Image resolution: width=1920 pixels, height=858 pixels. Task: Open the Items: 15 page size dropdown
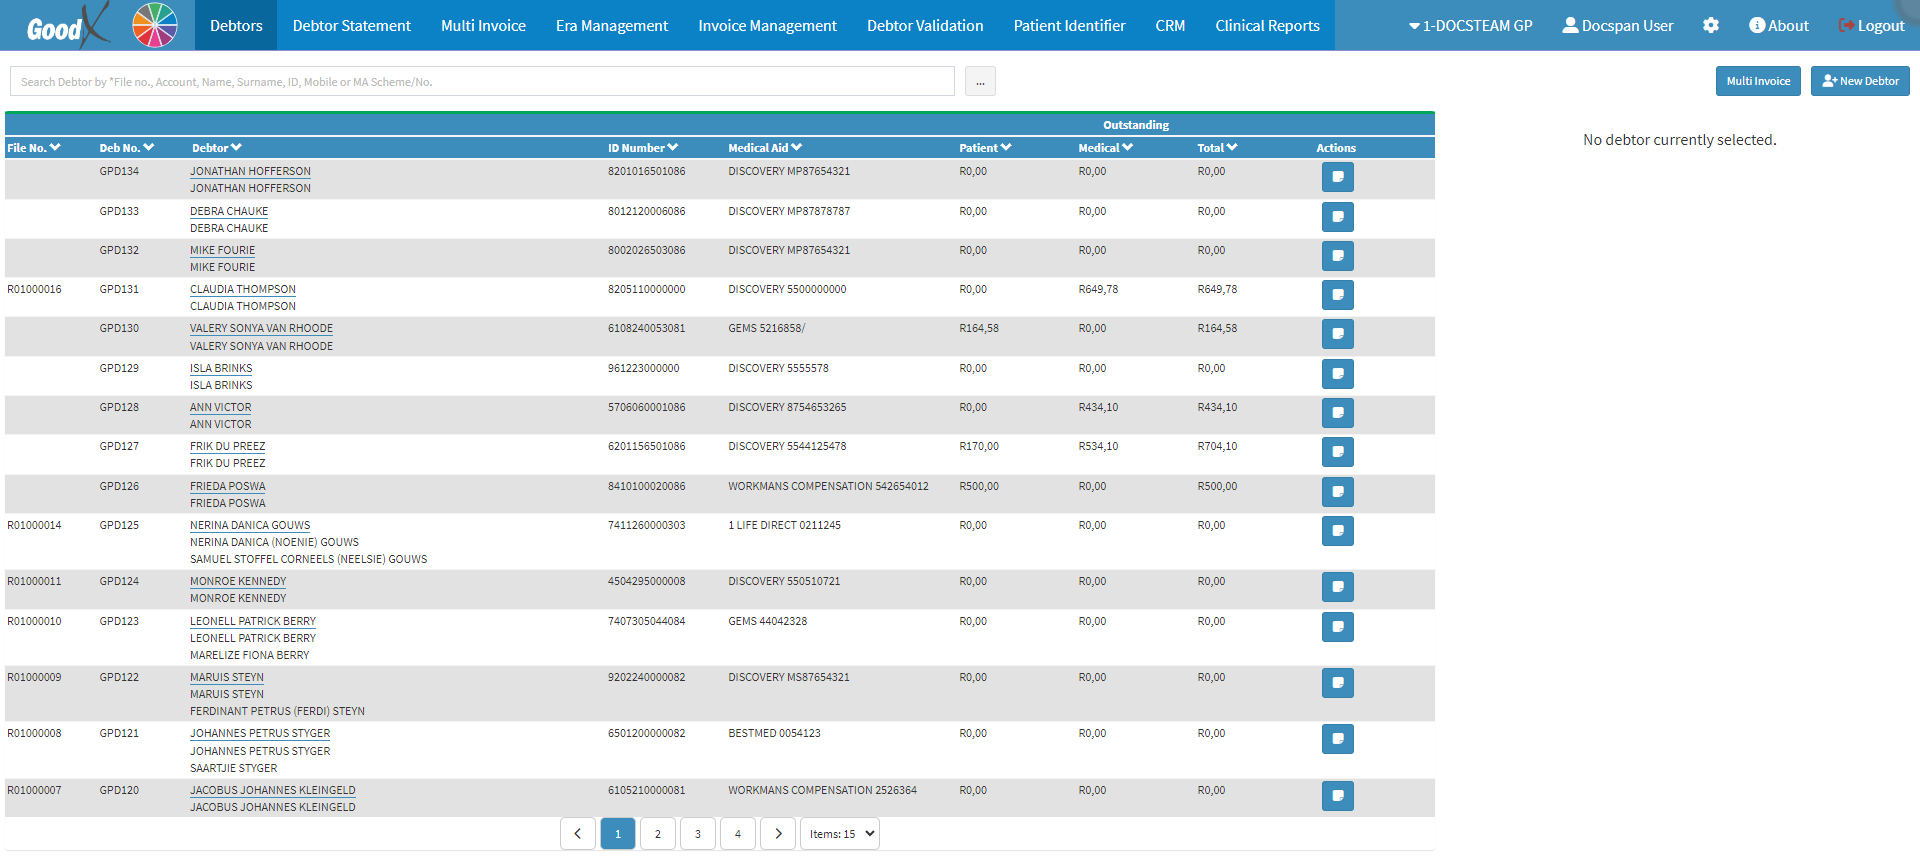point(840,834)
